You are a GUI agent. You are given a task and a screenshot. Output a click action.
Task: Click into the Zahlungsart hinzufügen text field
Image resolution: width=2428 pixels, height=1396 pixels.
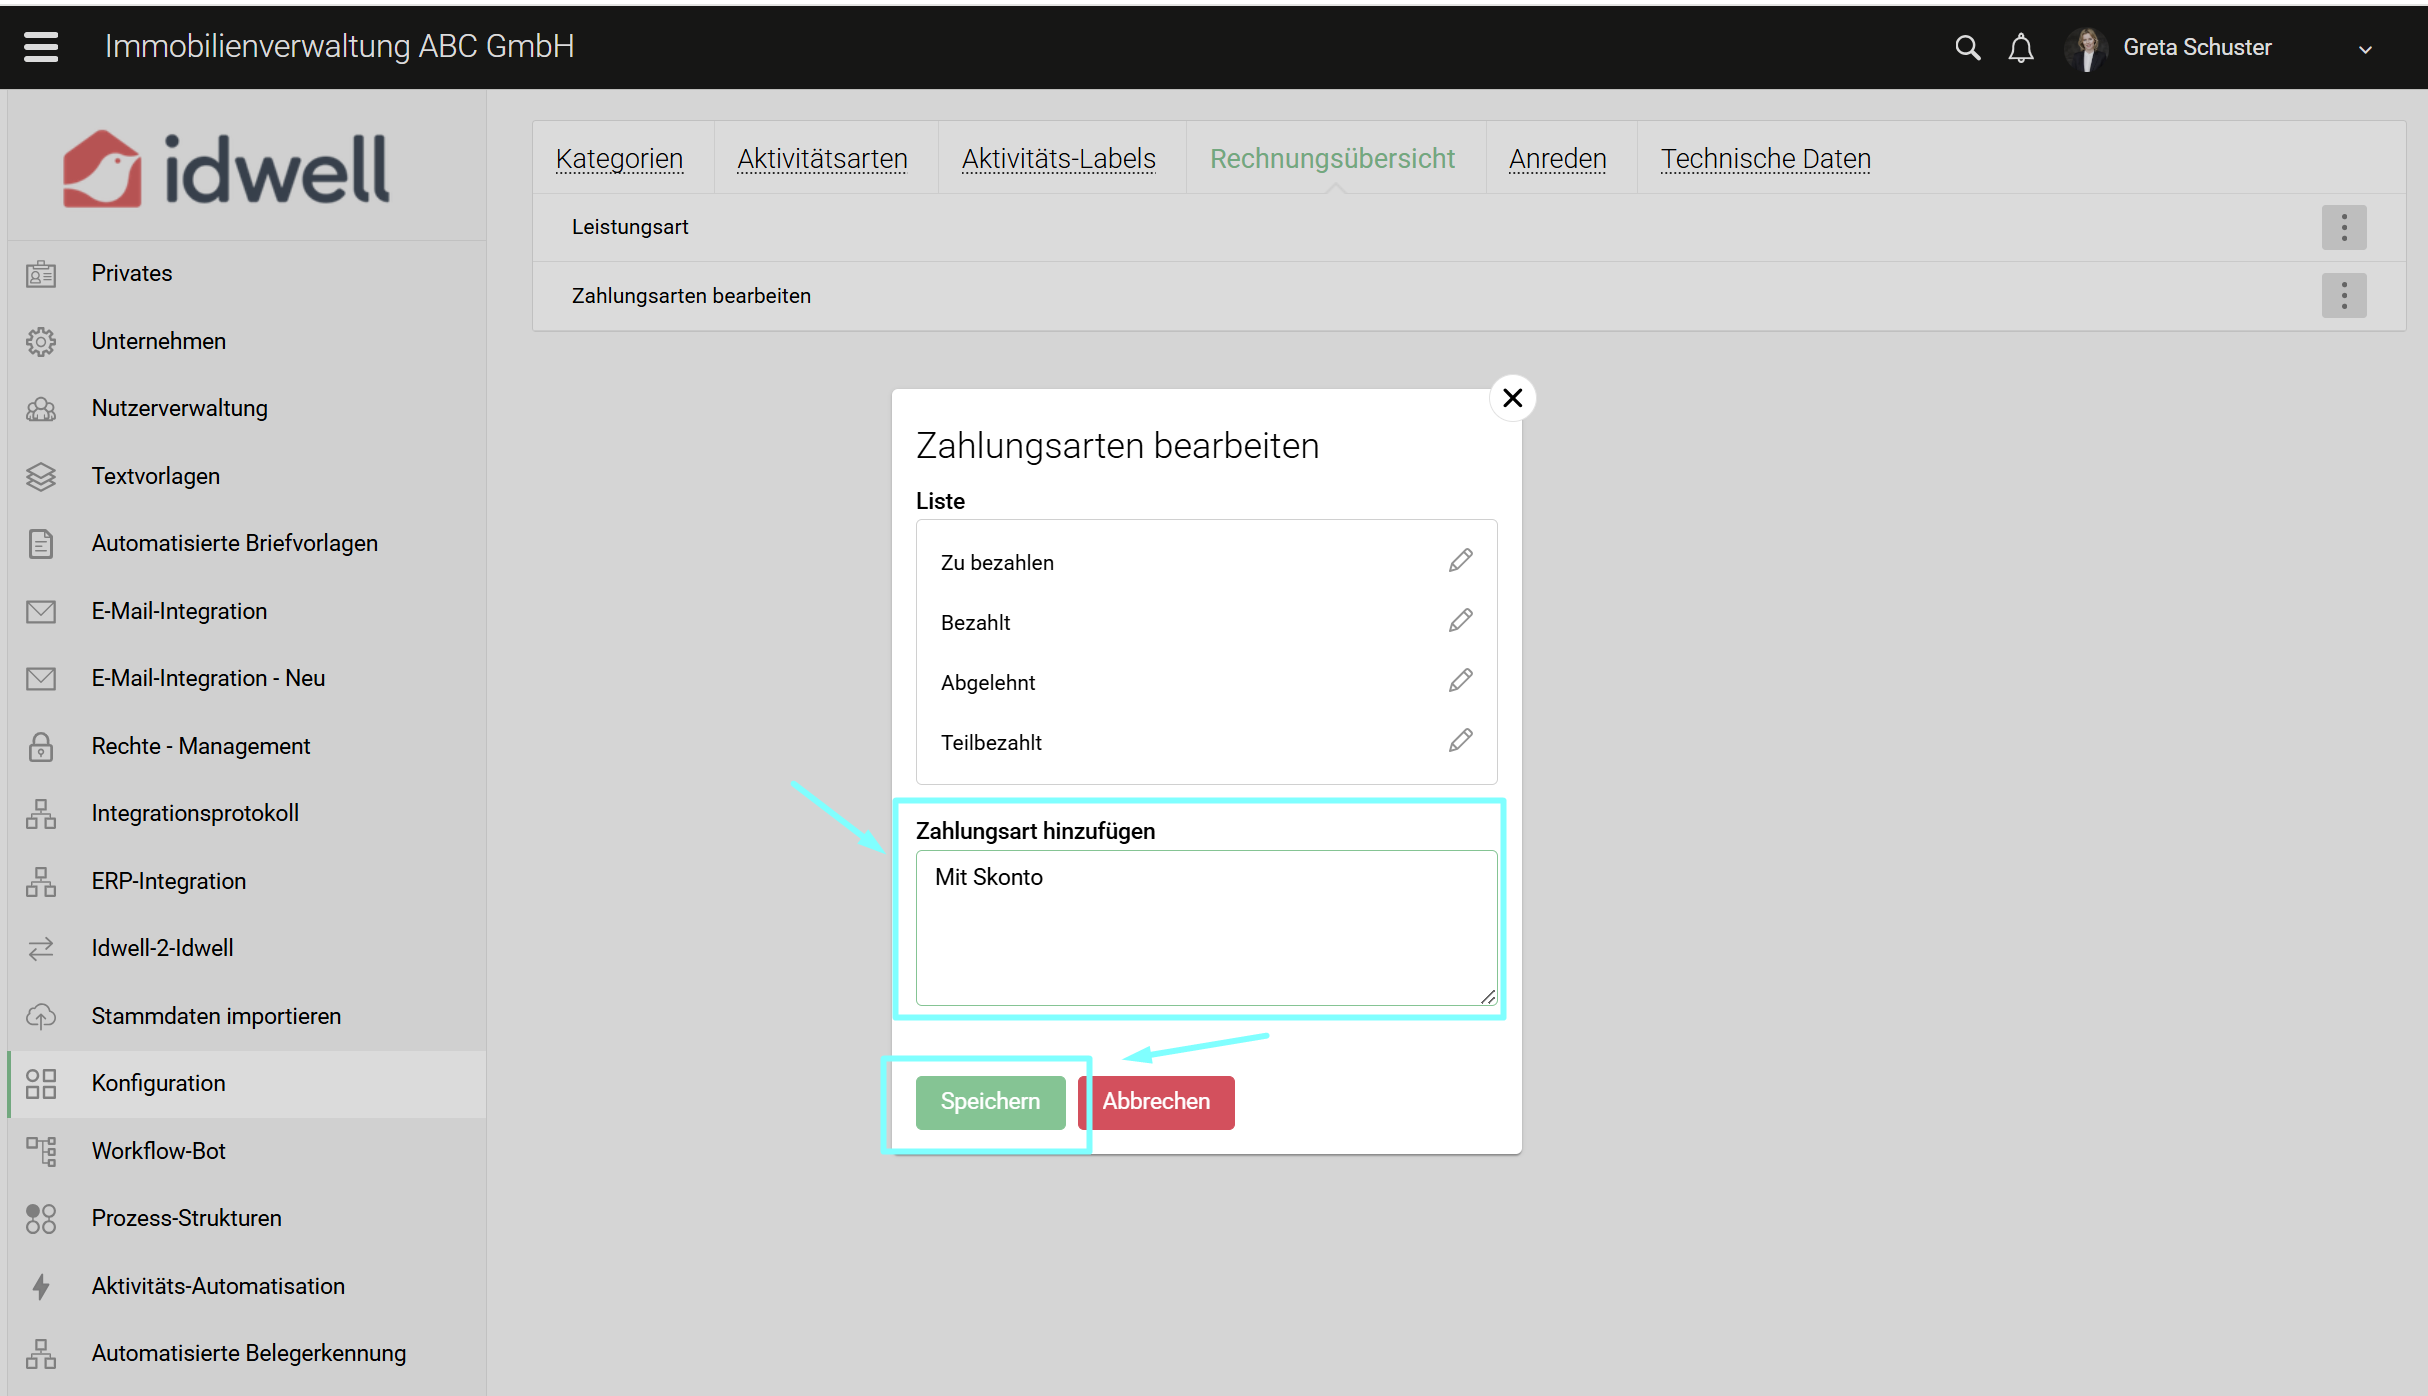pos(1206,927)
